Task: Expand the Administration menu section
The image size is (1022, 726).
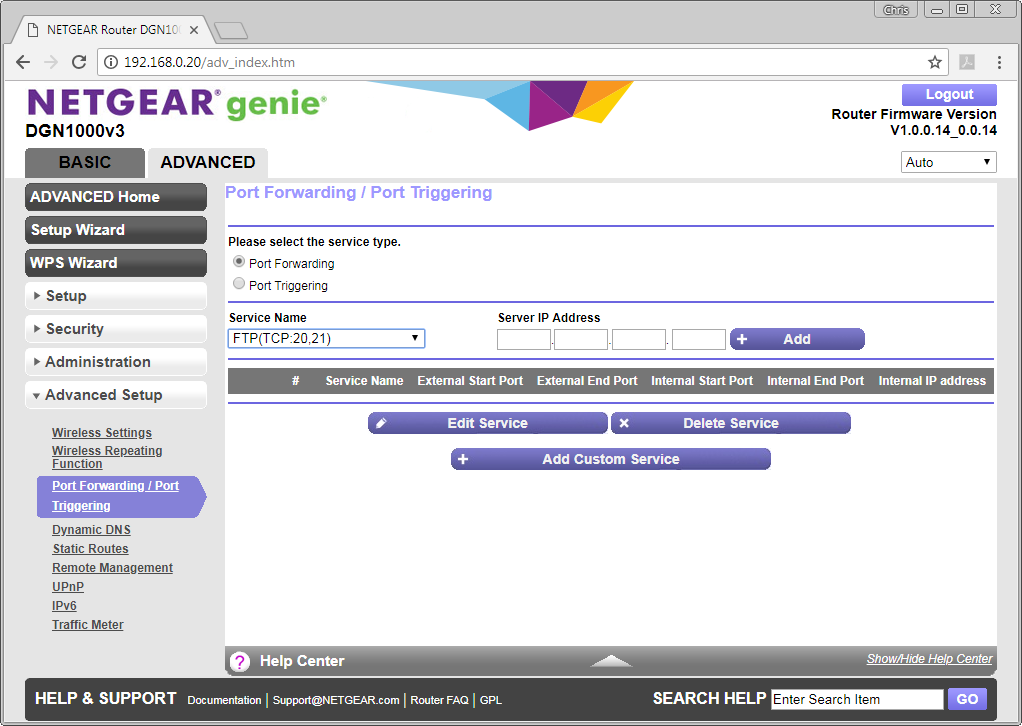Action: point(116,362)
